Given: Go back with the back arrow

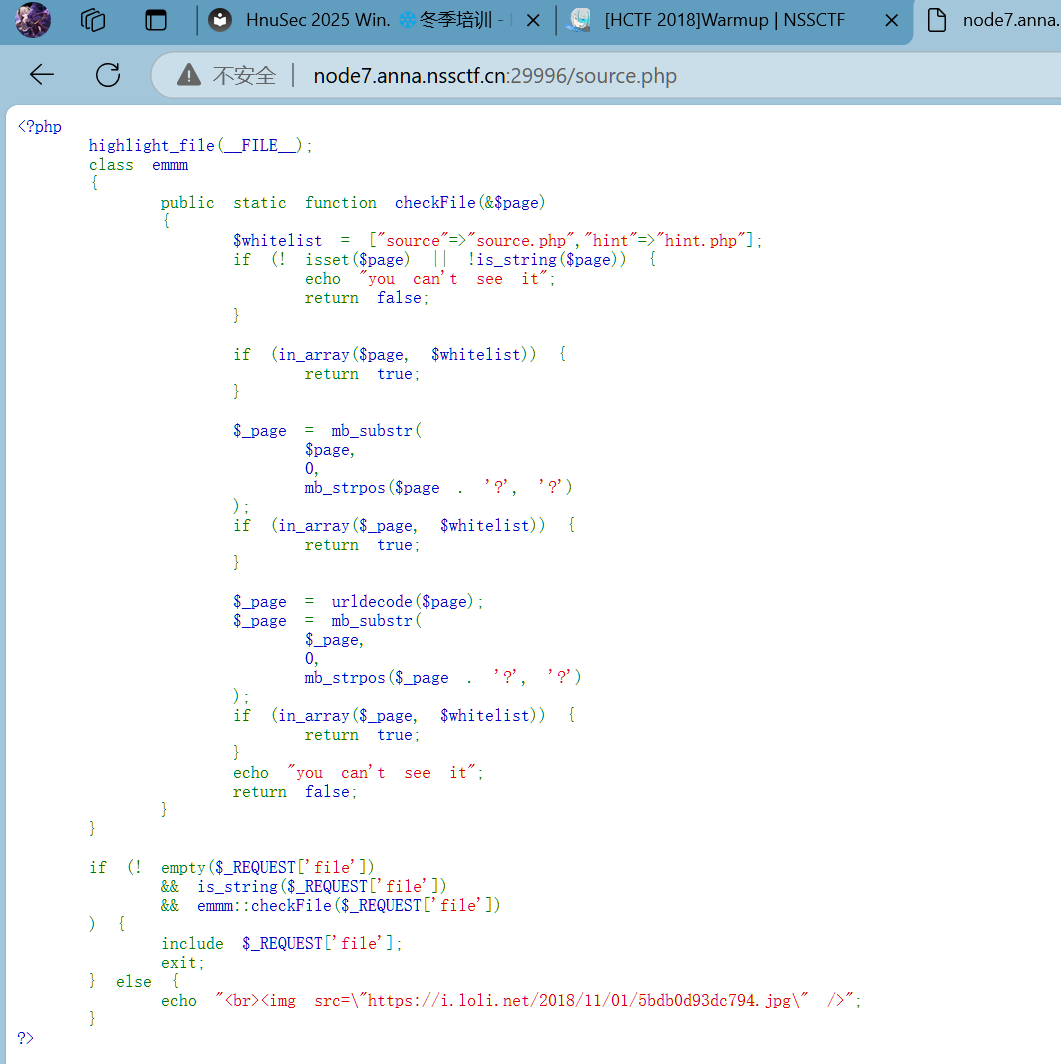Looking at the screenshot, I should tap(42, 75).
